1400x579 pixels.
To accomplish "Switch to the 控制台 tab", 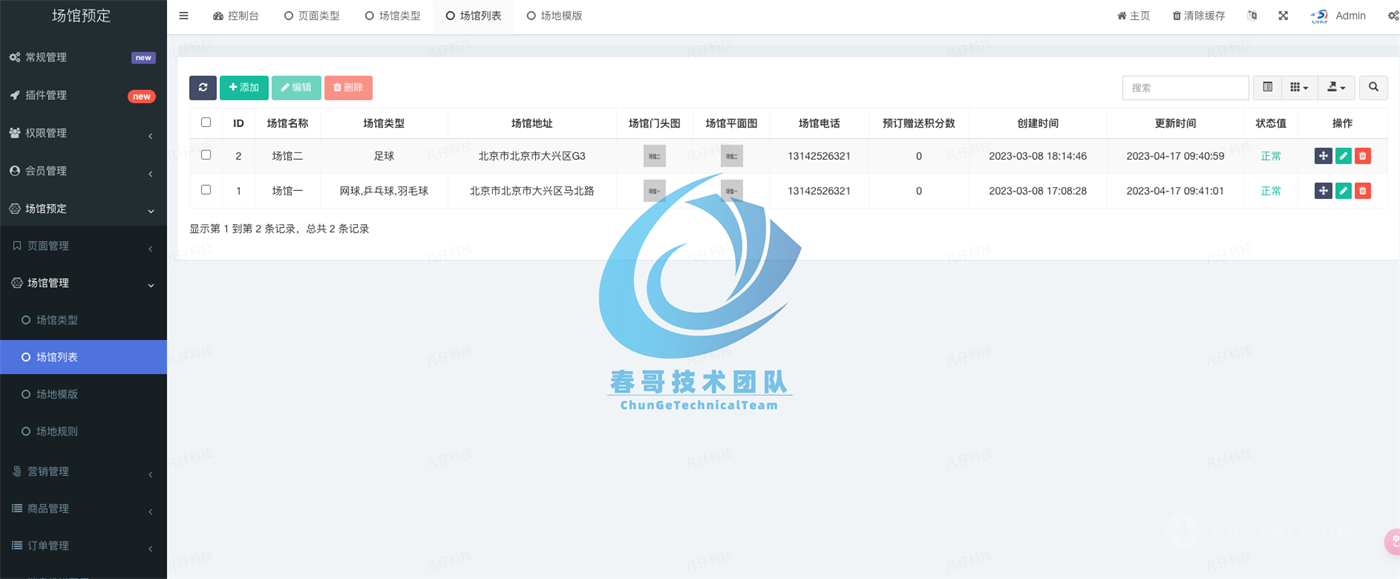I will [x=236, y=16].
